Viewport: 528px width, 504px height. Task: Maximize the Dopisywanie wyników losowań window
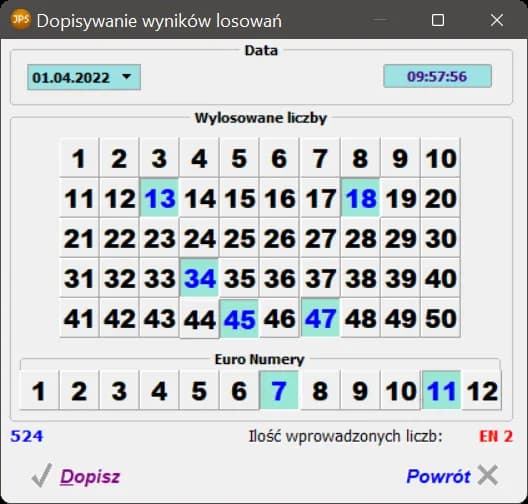tap(438, 20)
